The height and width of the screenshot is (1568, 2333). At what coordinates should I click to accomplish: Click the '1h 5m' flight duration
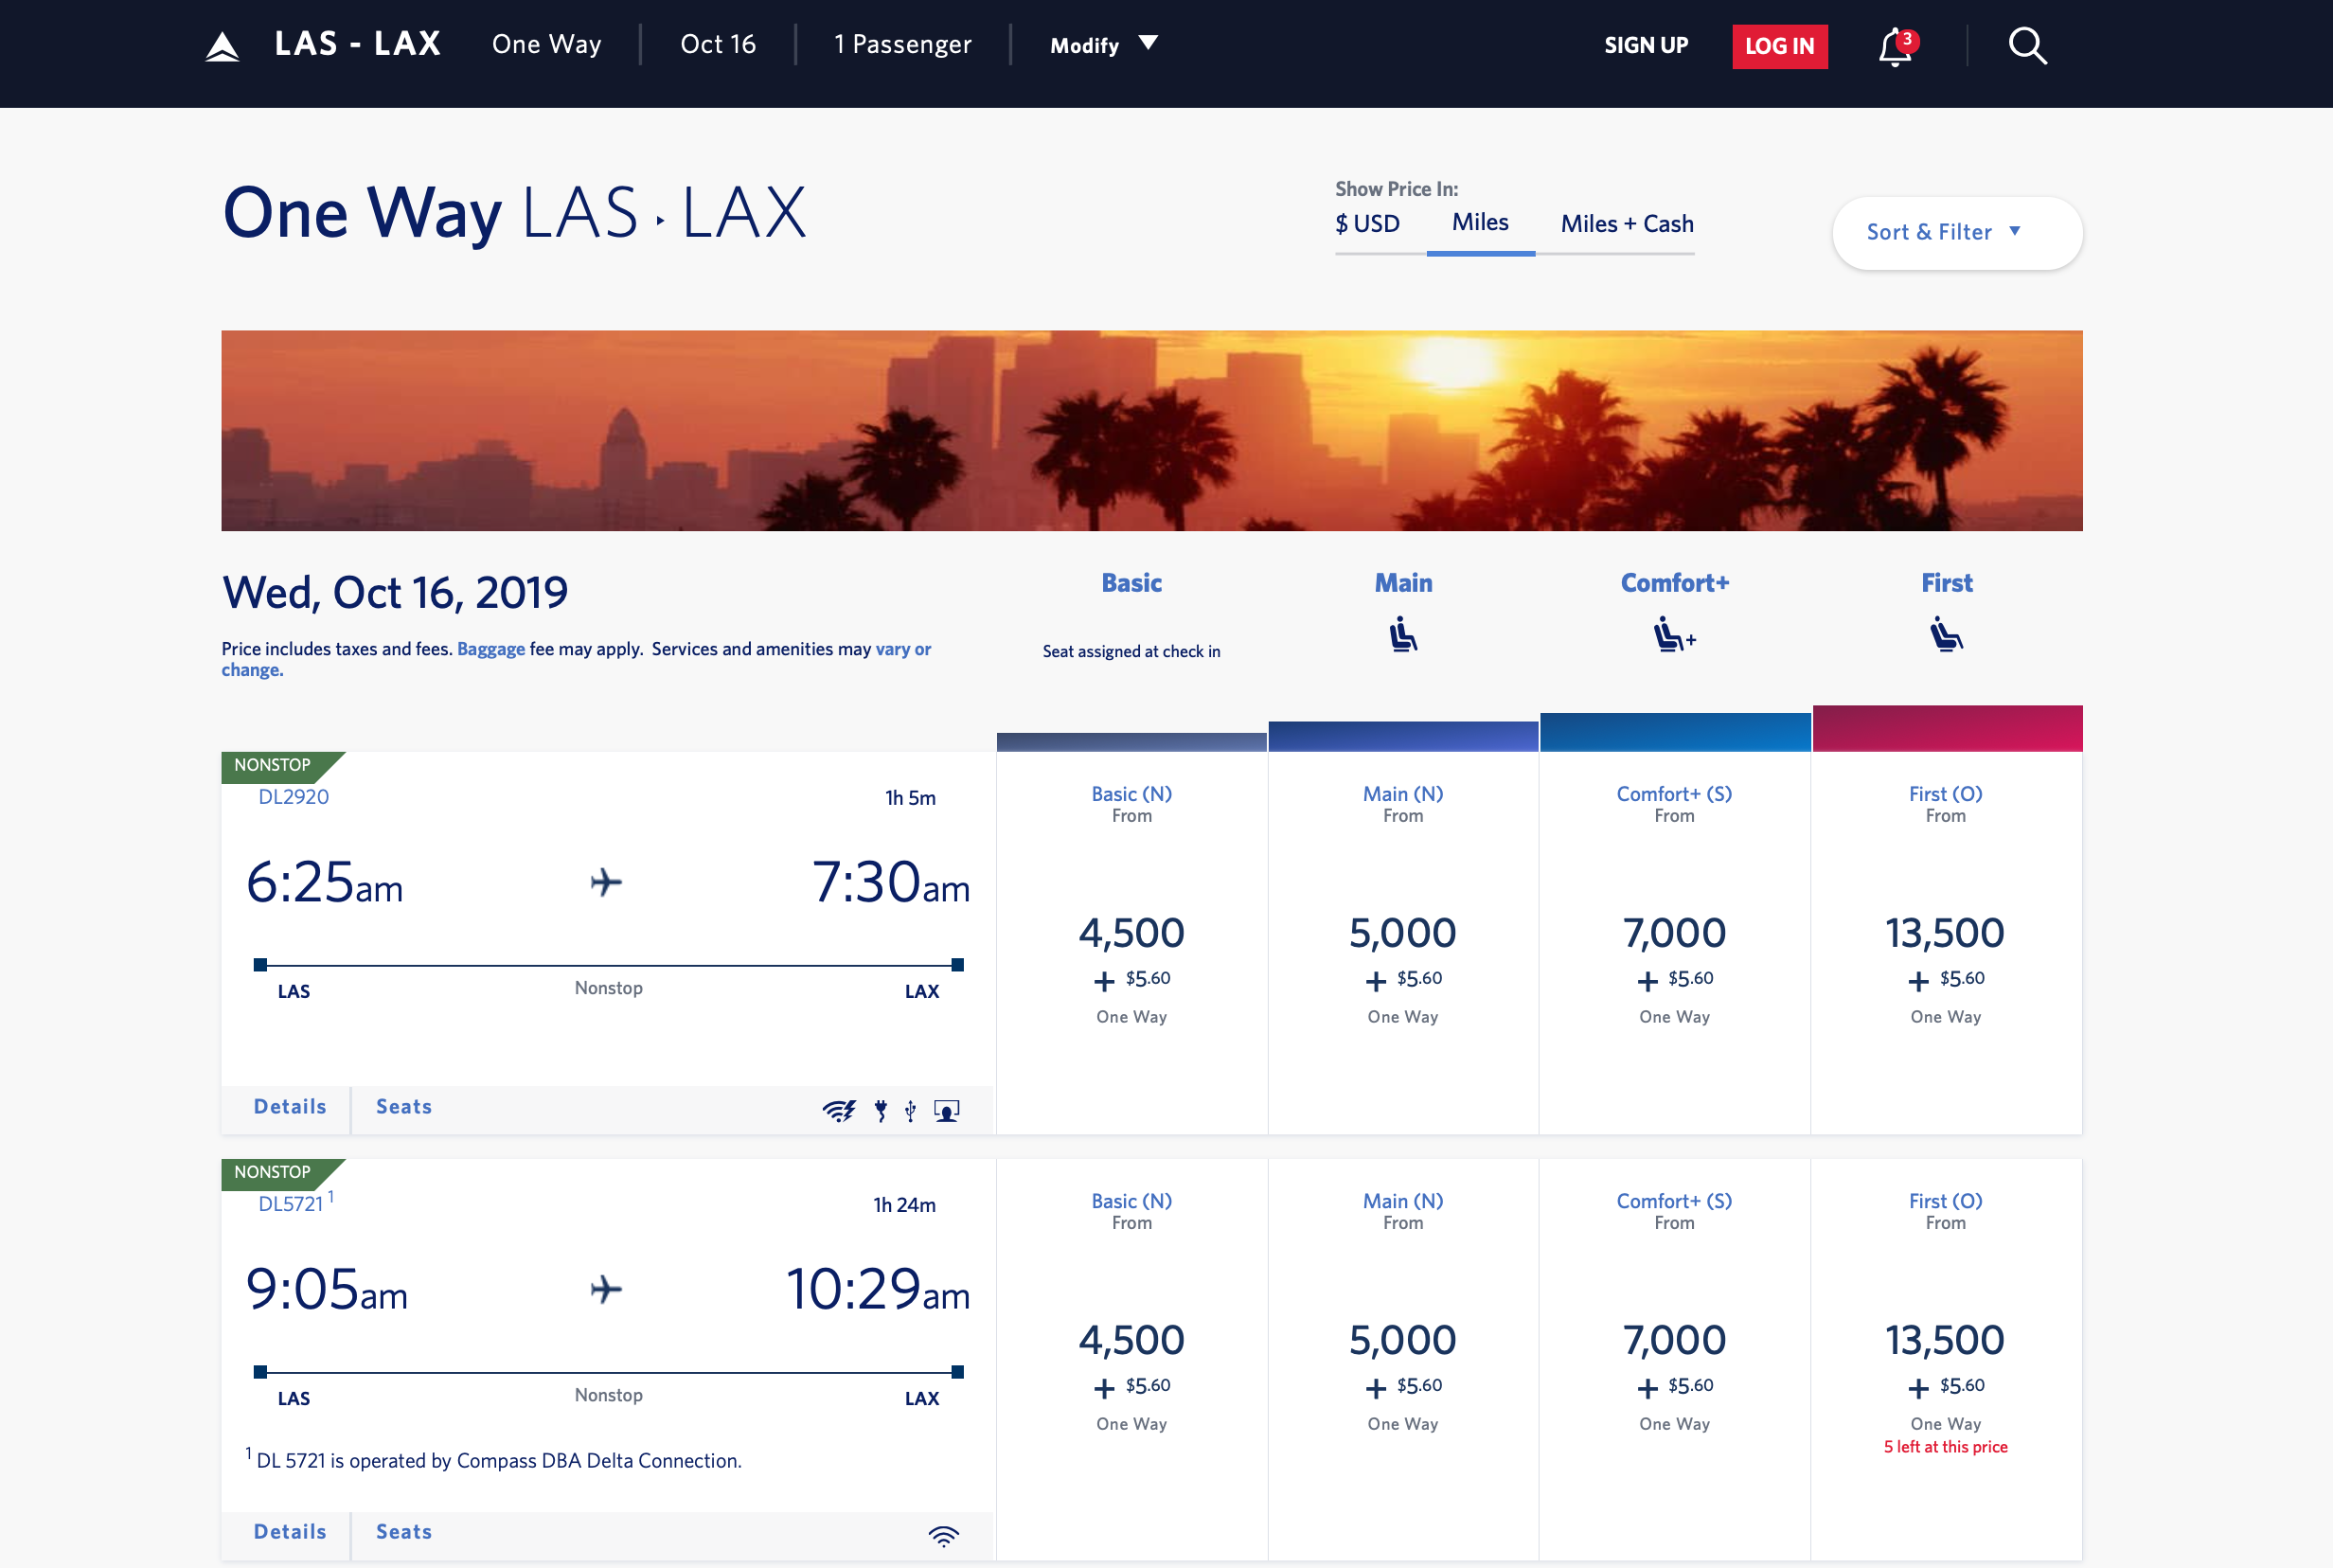click(909, 797)
